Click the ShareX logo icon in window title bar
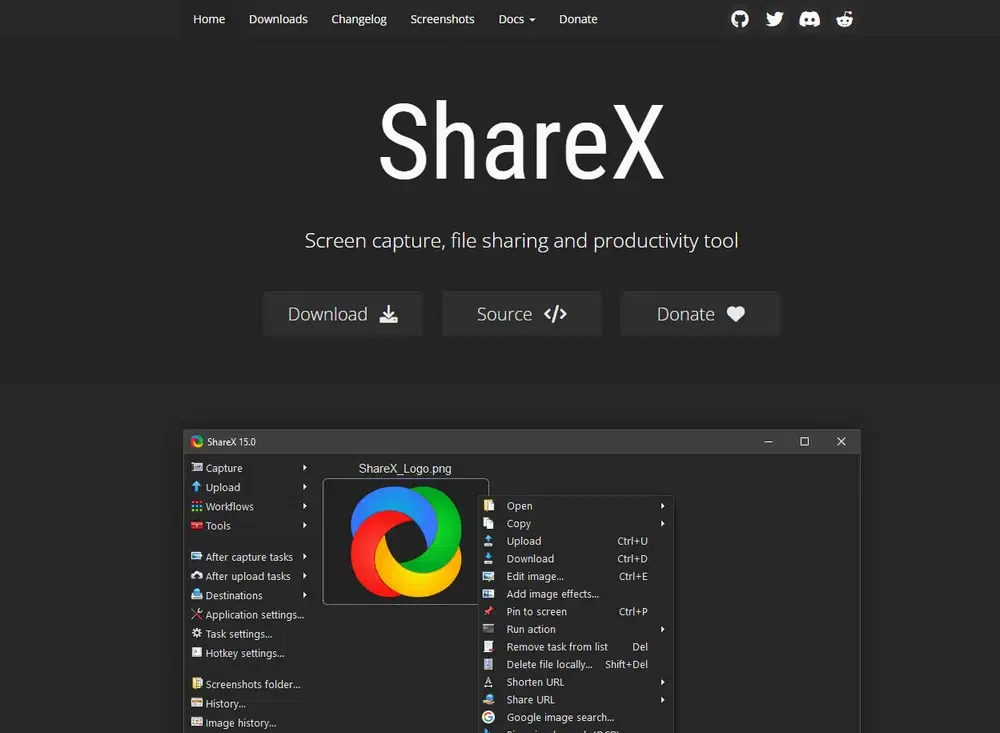 (197, 441)
